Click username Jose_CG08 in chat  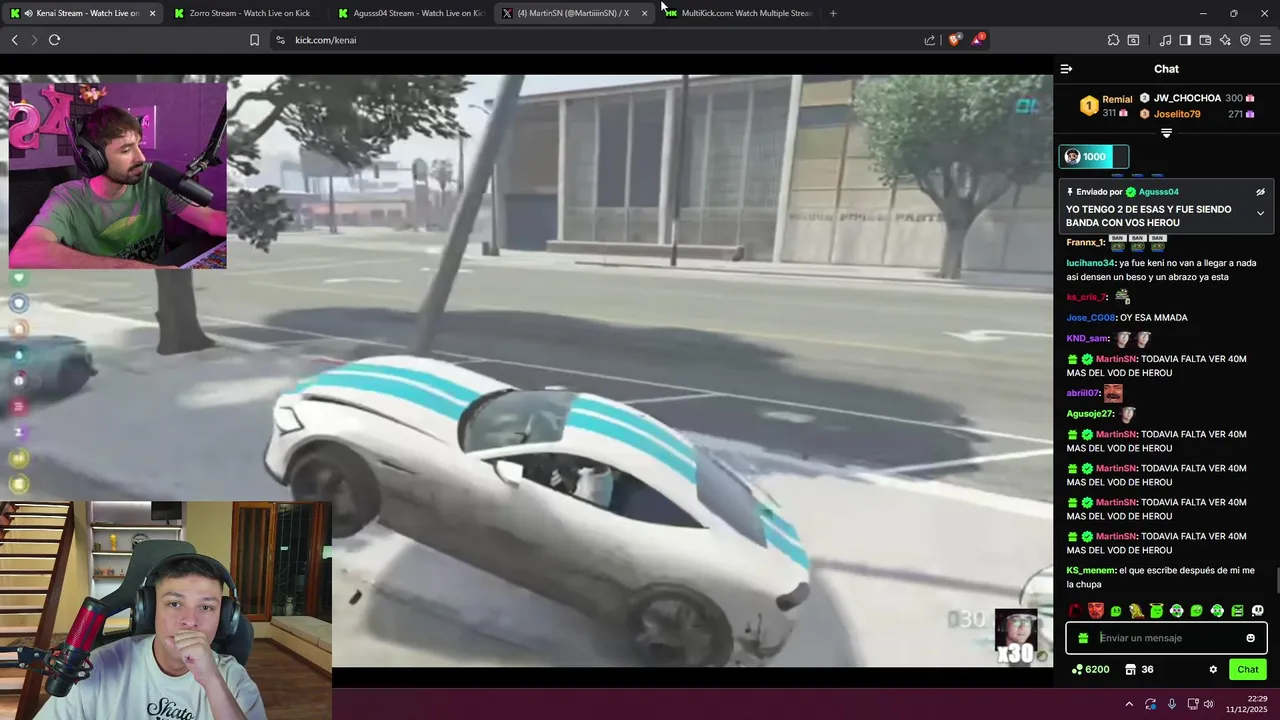1090,318
